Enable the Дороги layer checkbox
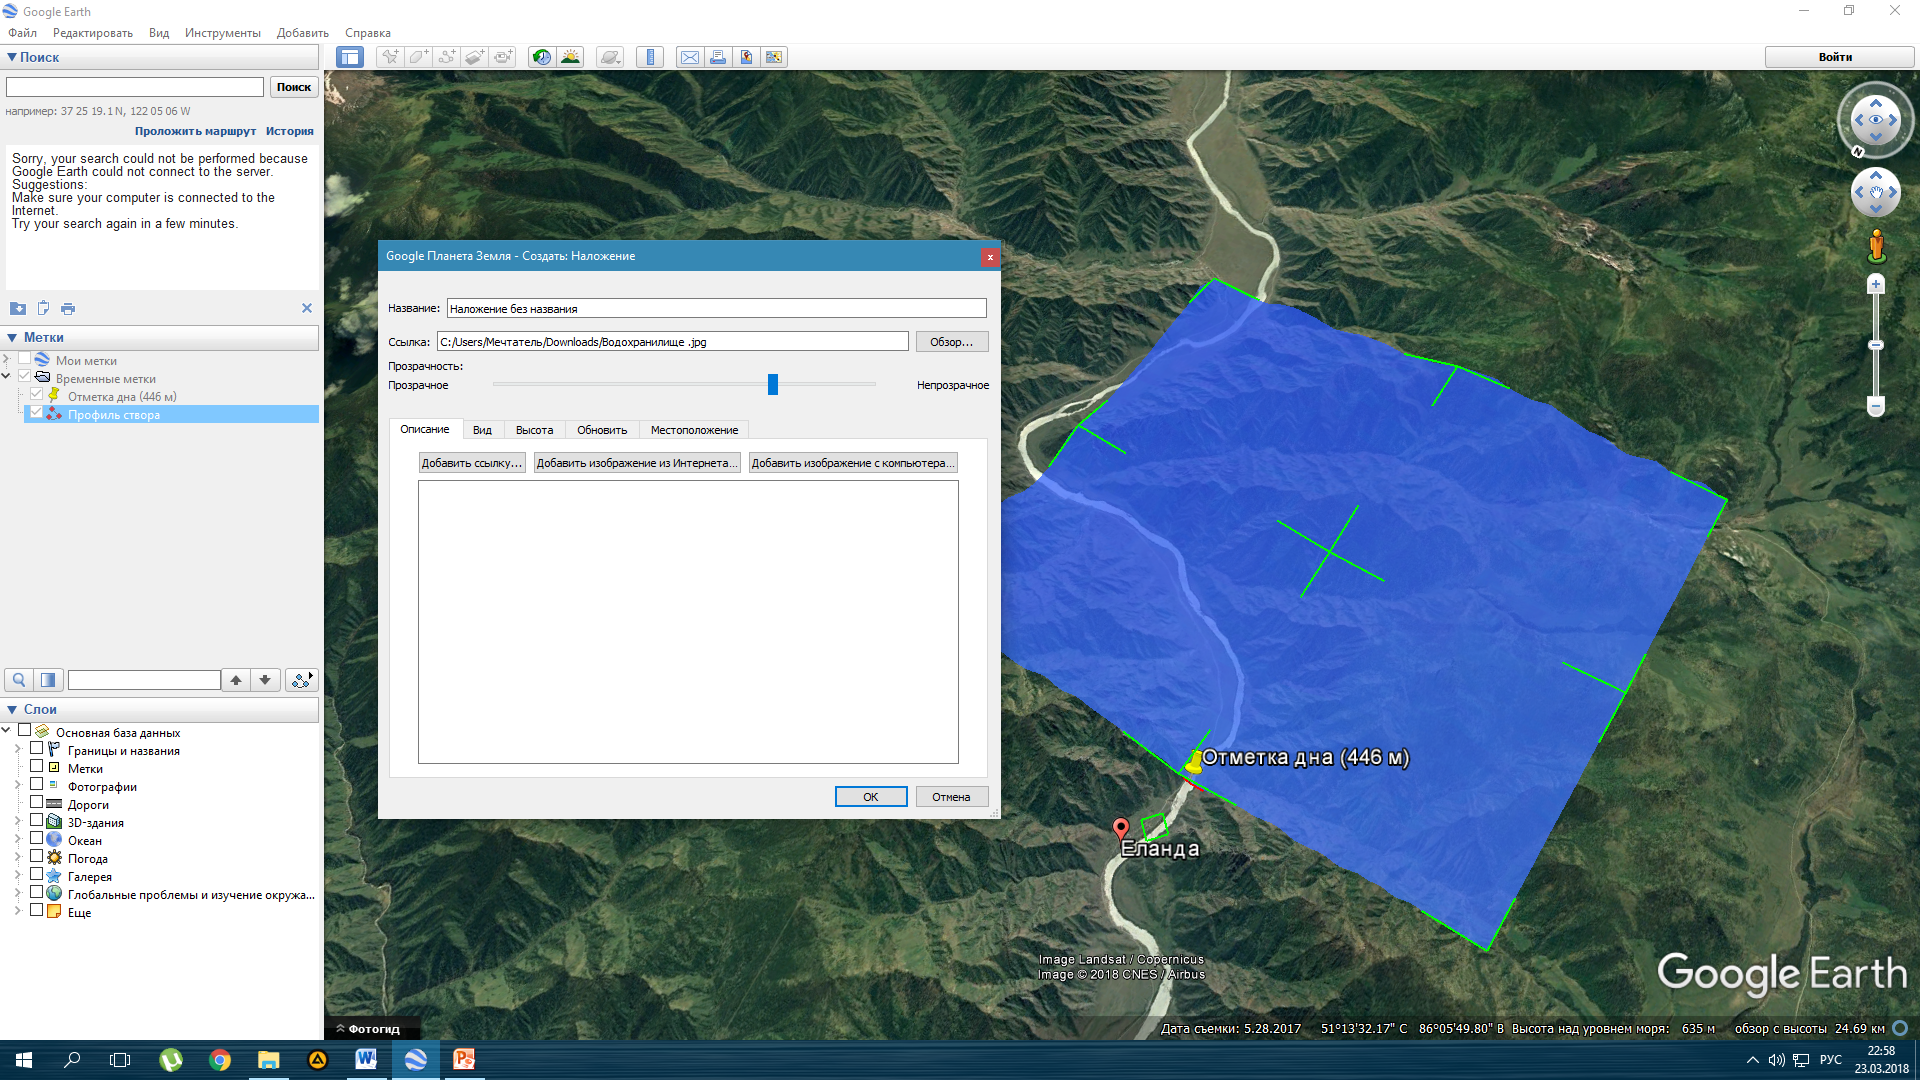 pyautogui.click(x=36, y=803)
